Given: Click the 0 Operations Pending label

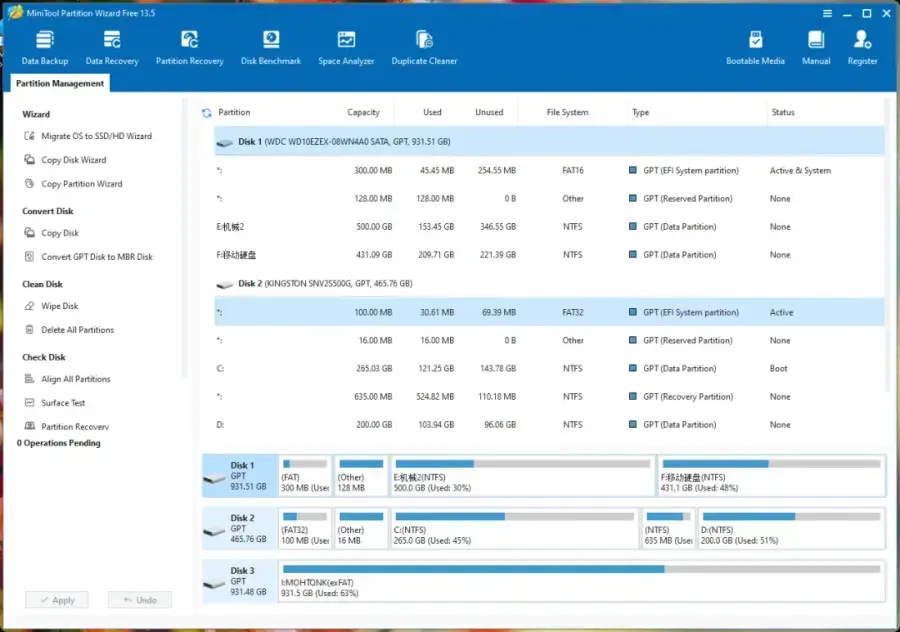Looking at the screenshot, I should tap(59, 443).
